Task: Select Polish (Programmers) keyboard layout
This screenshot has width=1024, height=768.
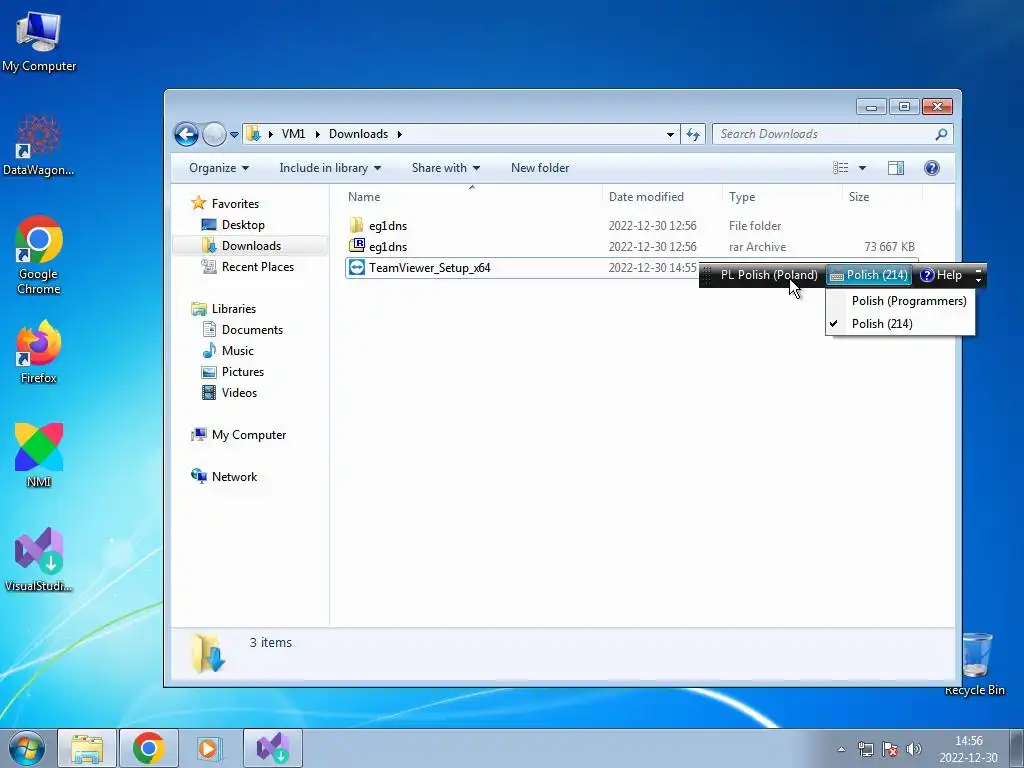Action: pyautogui.click(x=901, y=301)
